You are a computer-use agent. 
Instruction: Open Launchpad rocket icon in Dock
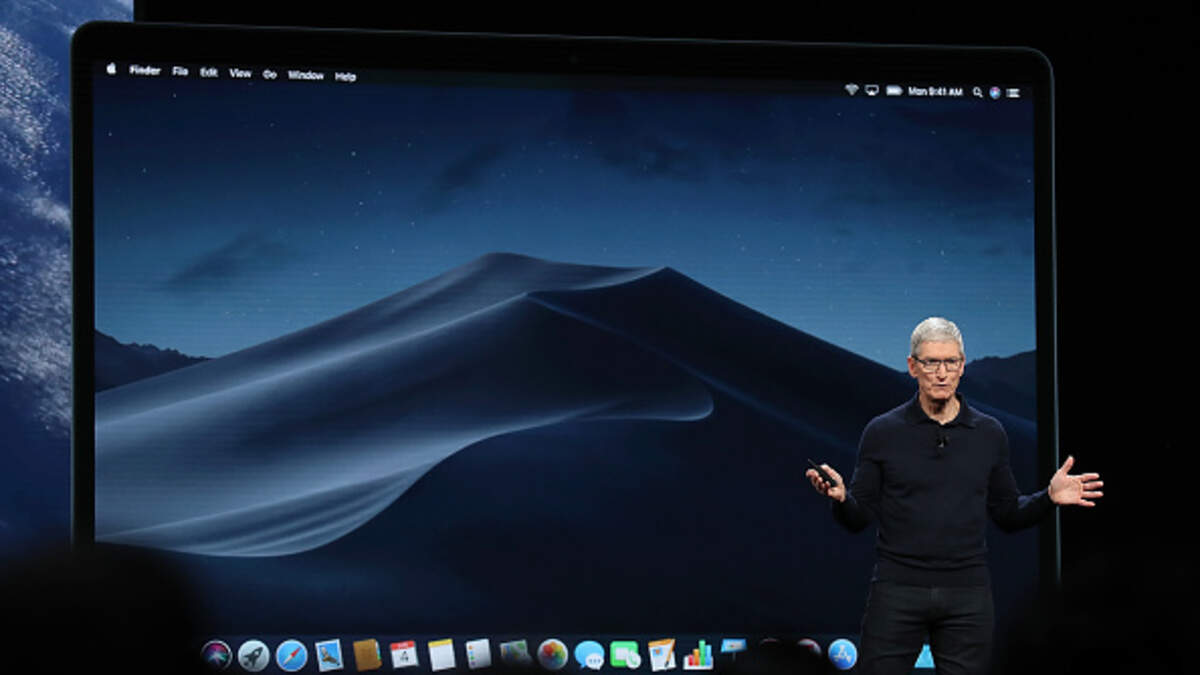point(253,655)
